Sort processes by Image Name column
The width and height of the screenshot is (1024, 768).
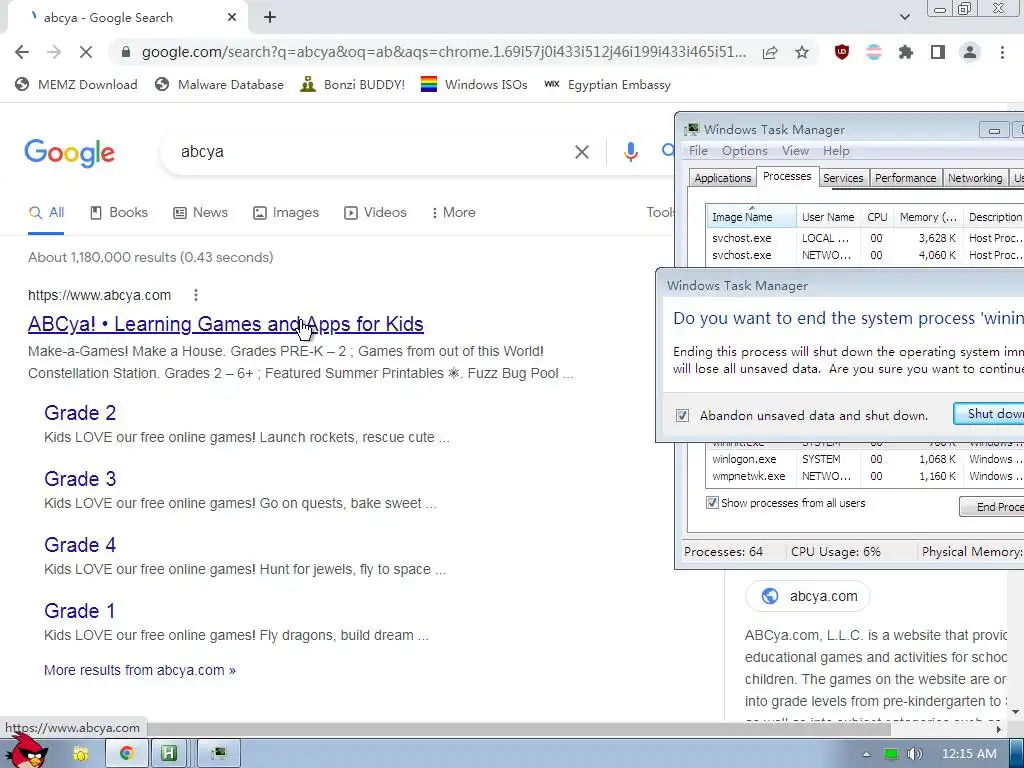(x=751, y=217)
